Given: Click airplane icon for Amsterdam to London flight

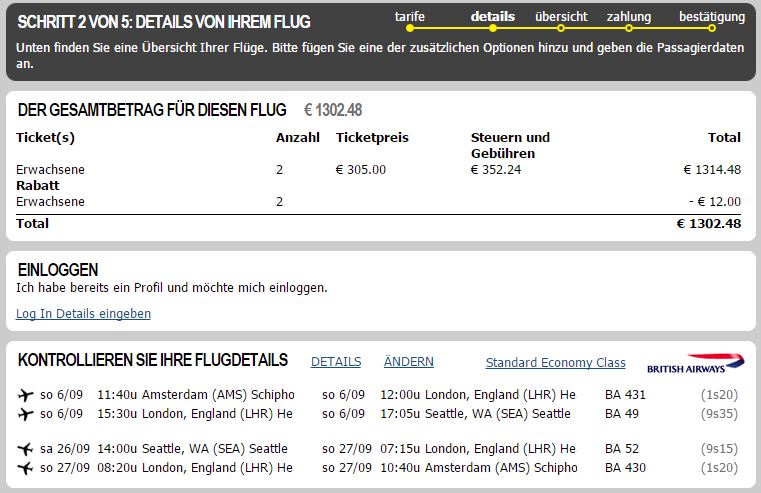Looking at the screenshot, I should coord(25,395).
